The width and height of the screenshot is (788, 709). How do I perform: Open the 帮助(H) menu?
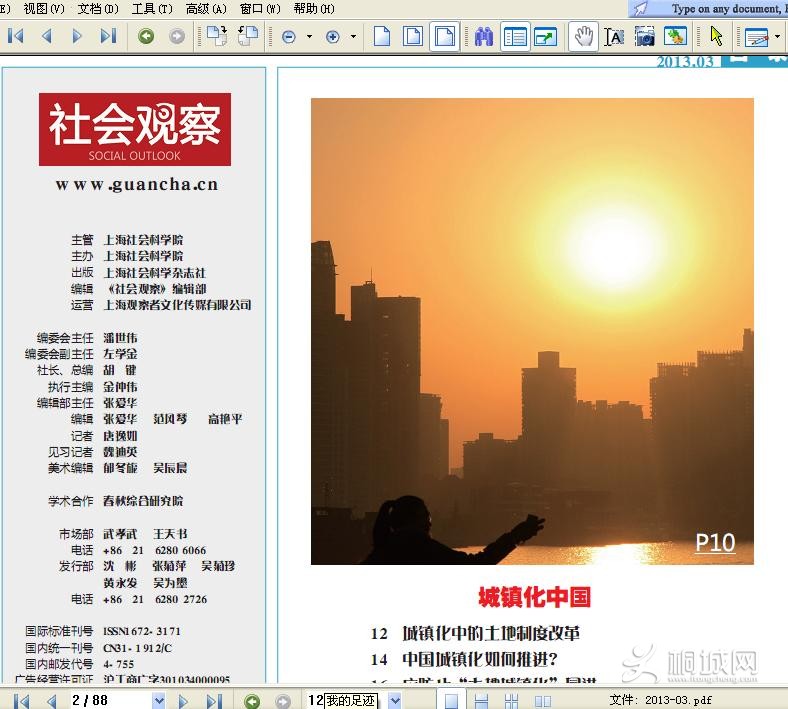[x=313, y=9]
